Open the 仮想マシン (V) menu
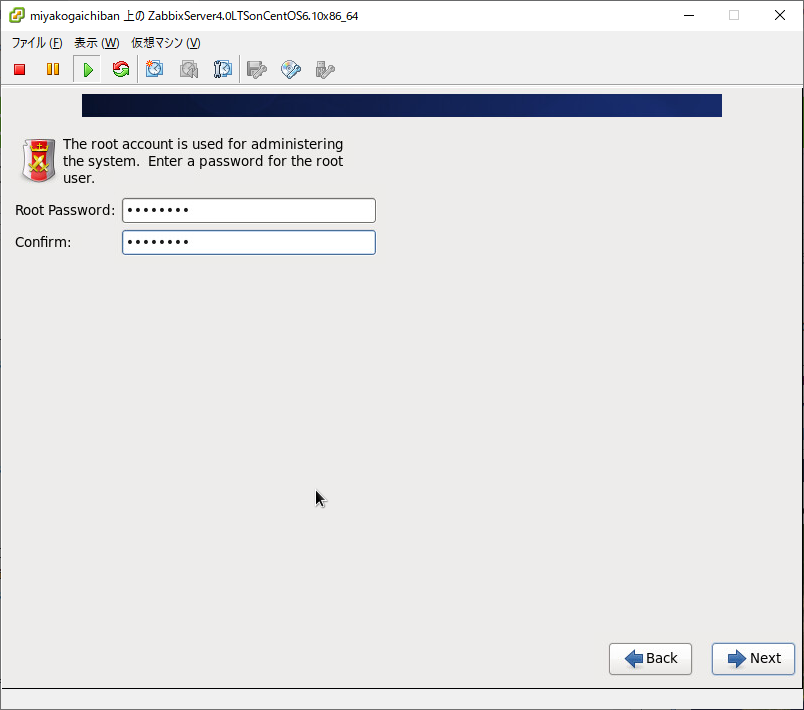 point(166,43)
